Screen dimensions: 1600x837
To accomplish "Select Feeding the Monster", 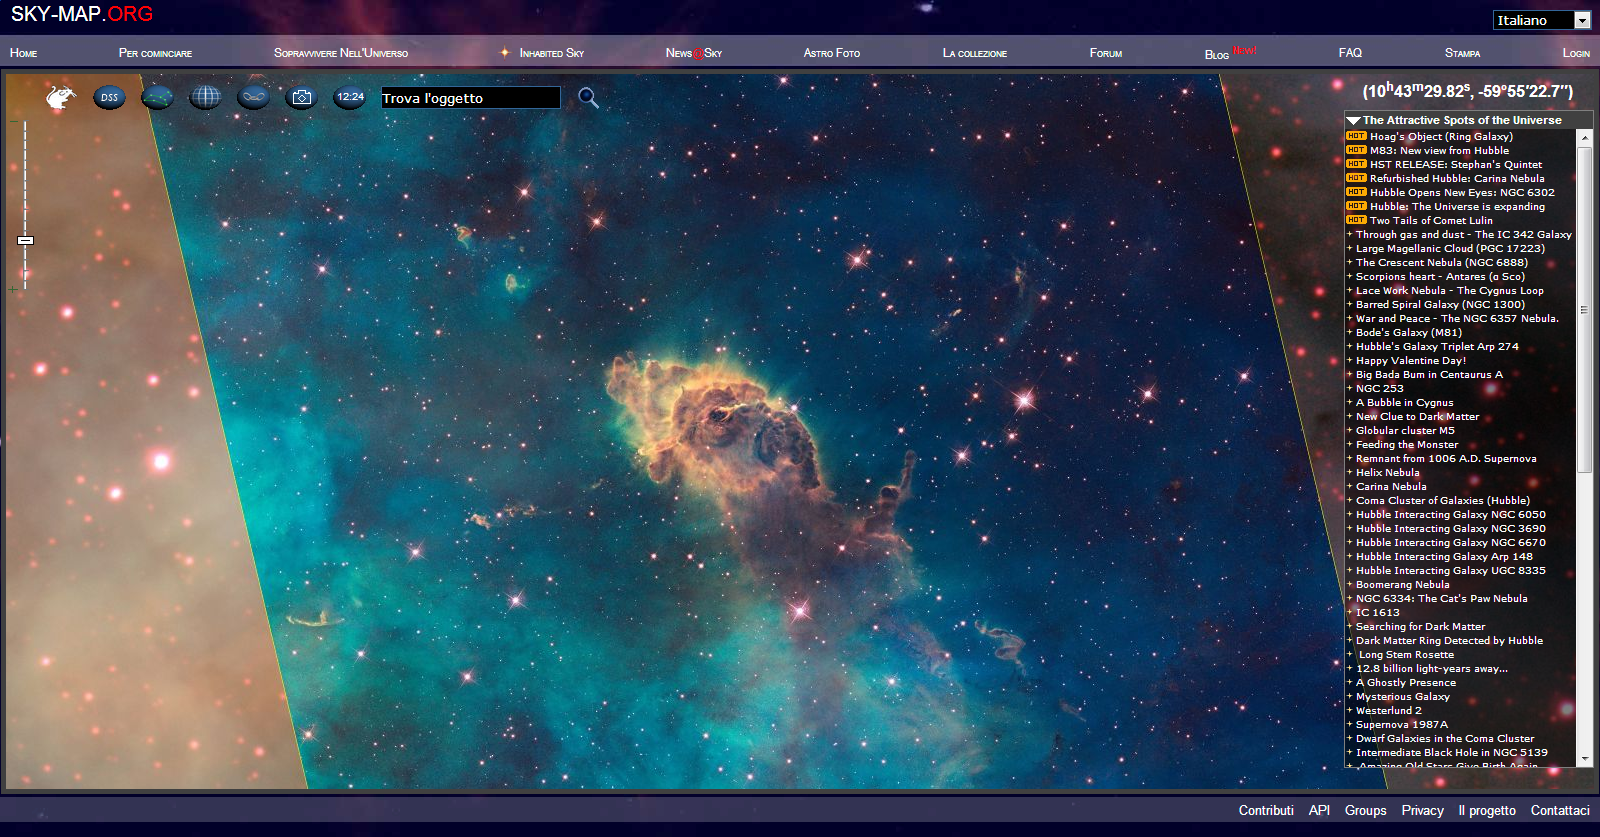I will (1407, 444).
